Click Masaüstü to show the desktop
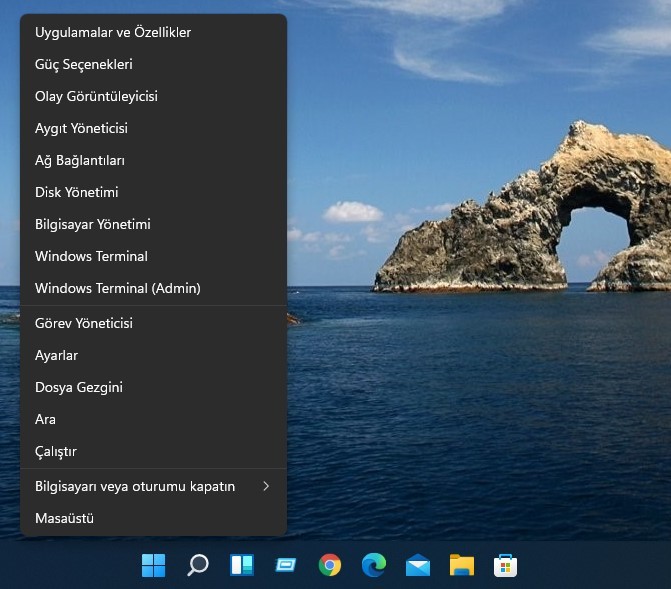Viewport: 671px width, 589px height. [64, 518]
